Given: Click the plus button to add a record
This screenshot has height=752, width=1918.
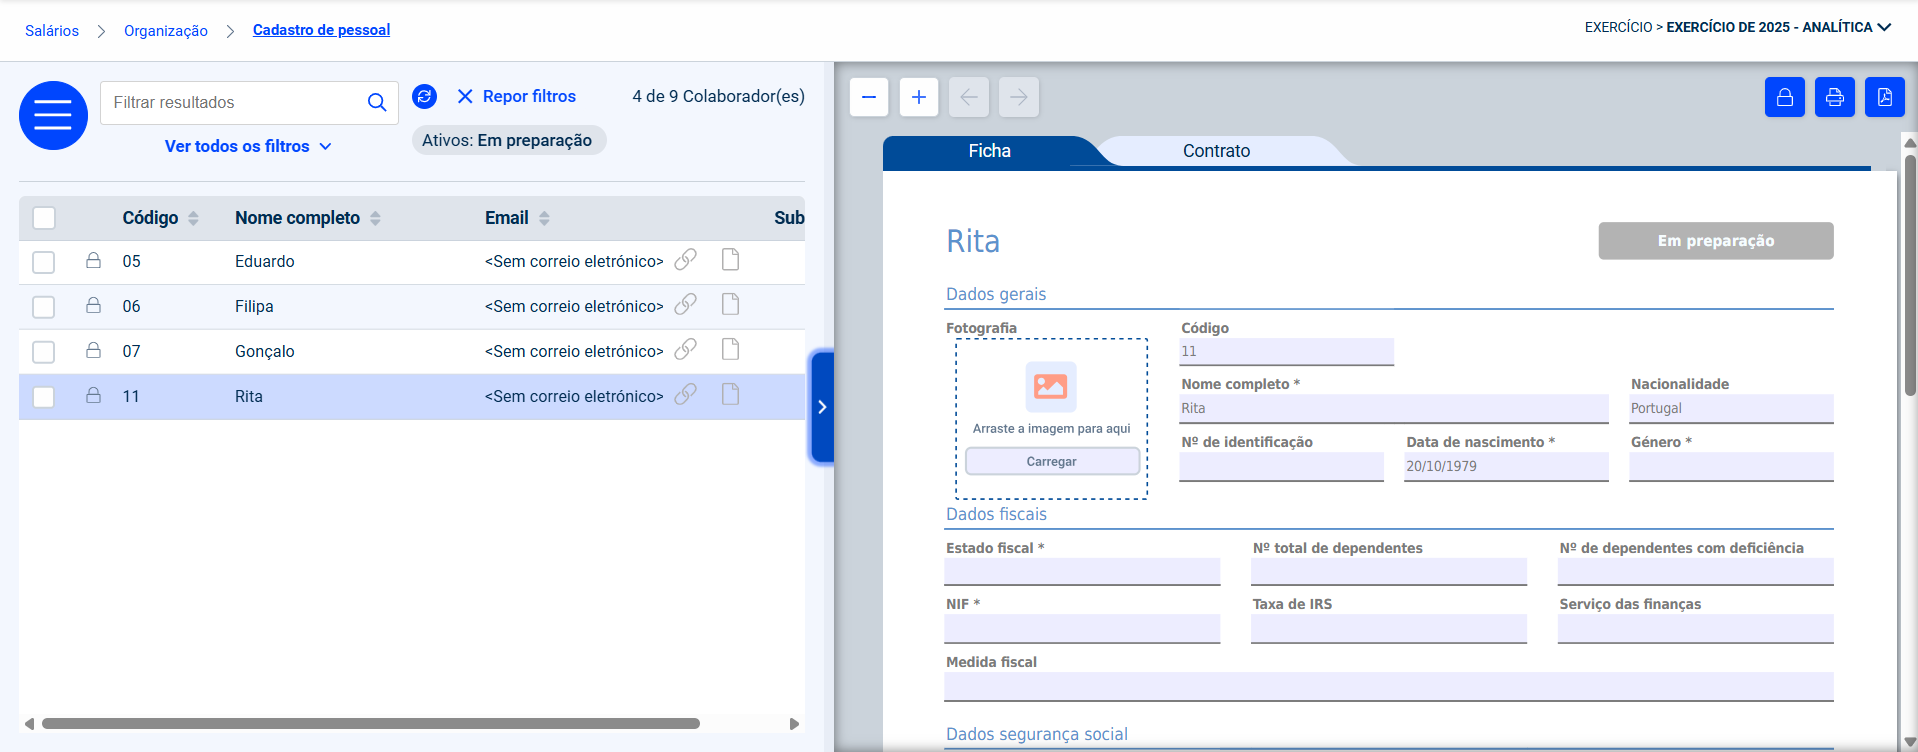Looking at the screenshot, I should [919, 97].
